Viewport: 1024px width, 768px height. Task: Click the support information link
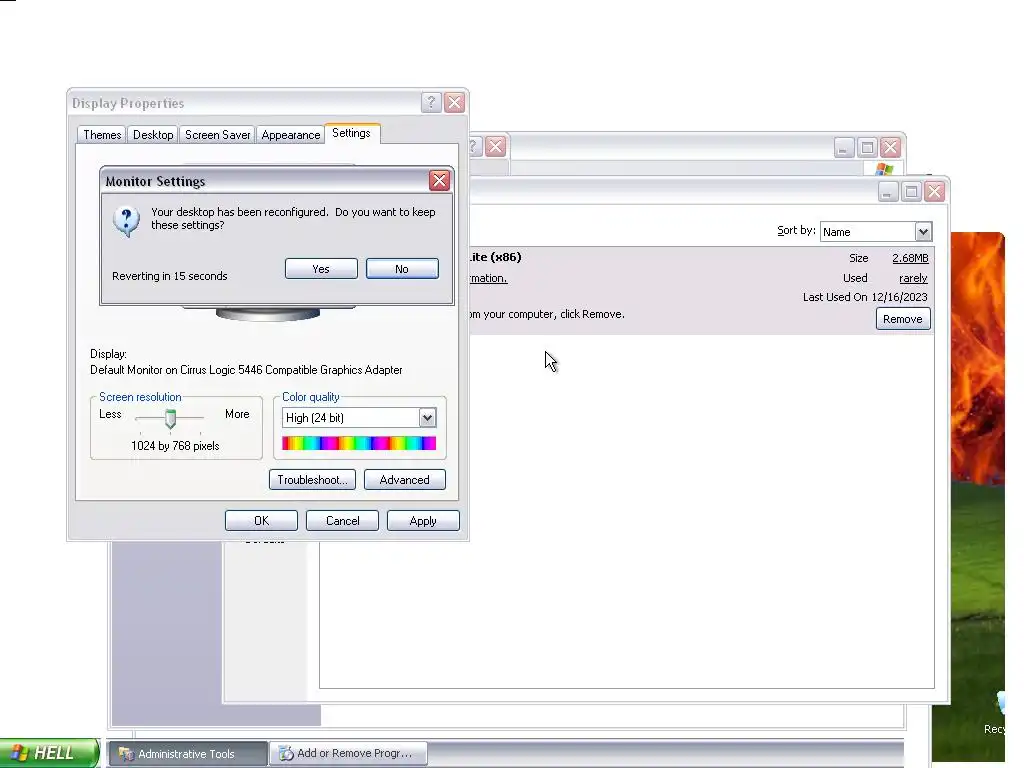[x=488, y=278]
